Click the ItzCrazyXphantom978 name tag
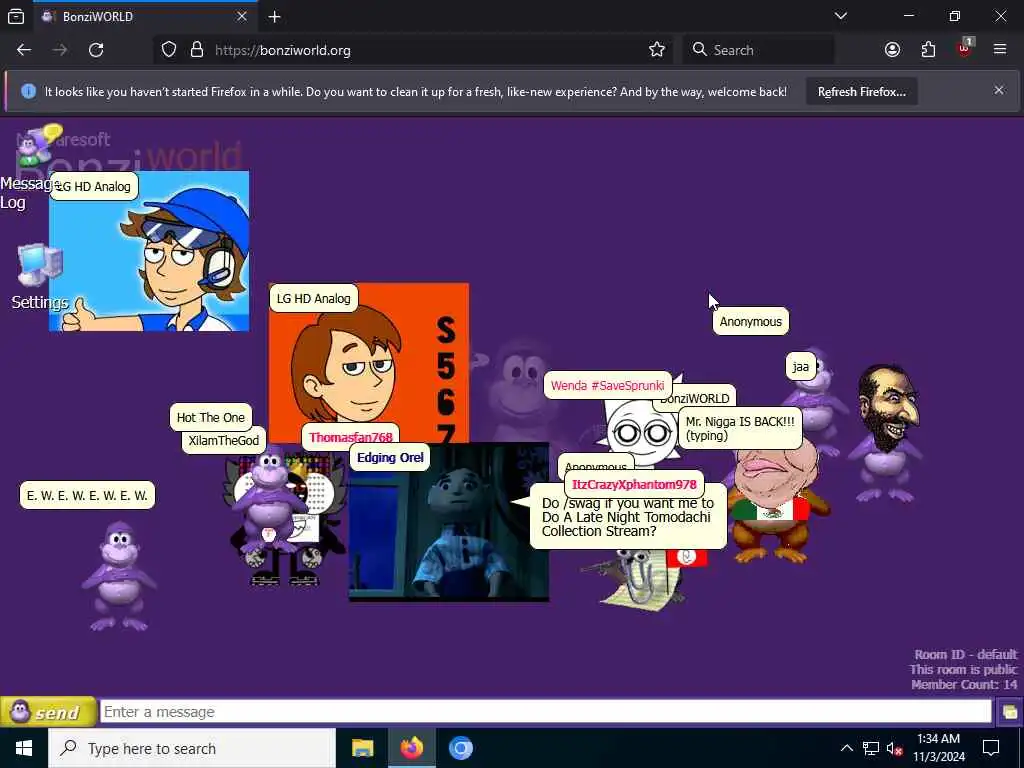Viewport: 1024px width, 768px height. (x=634, y=485)
